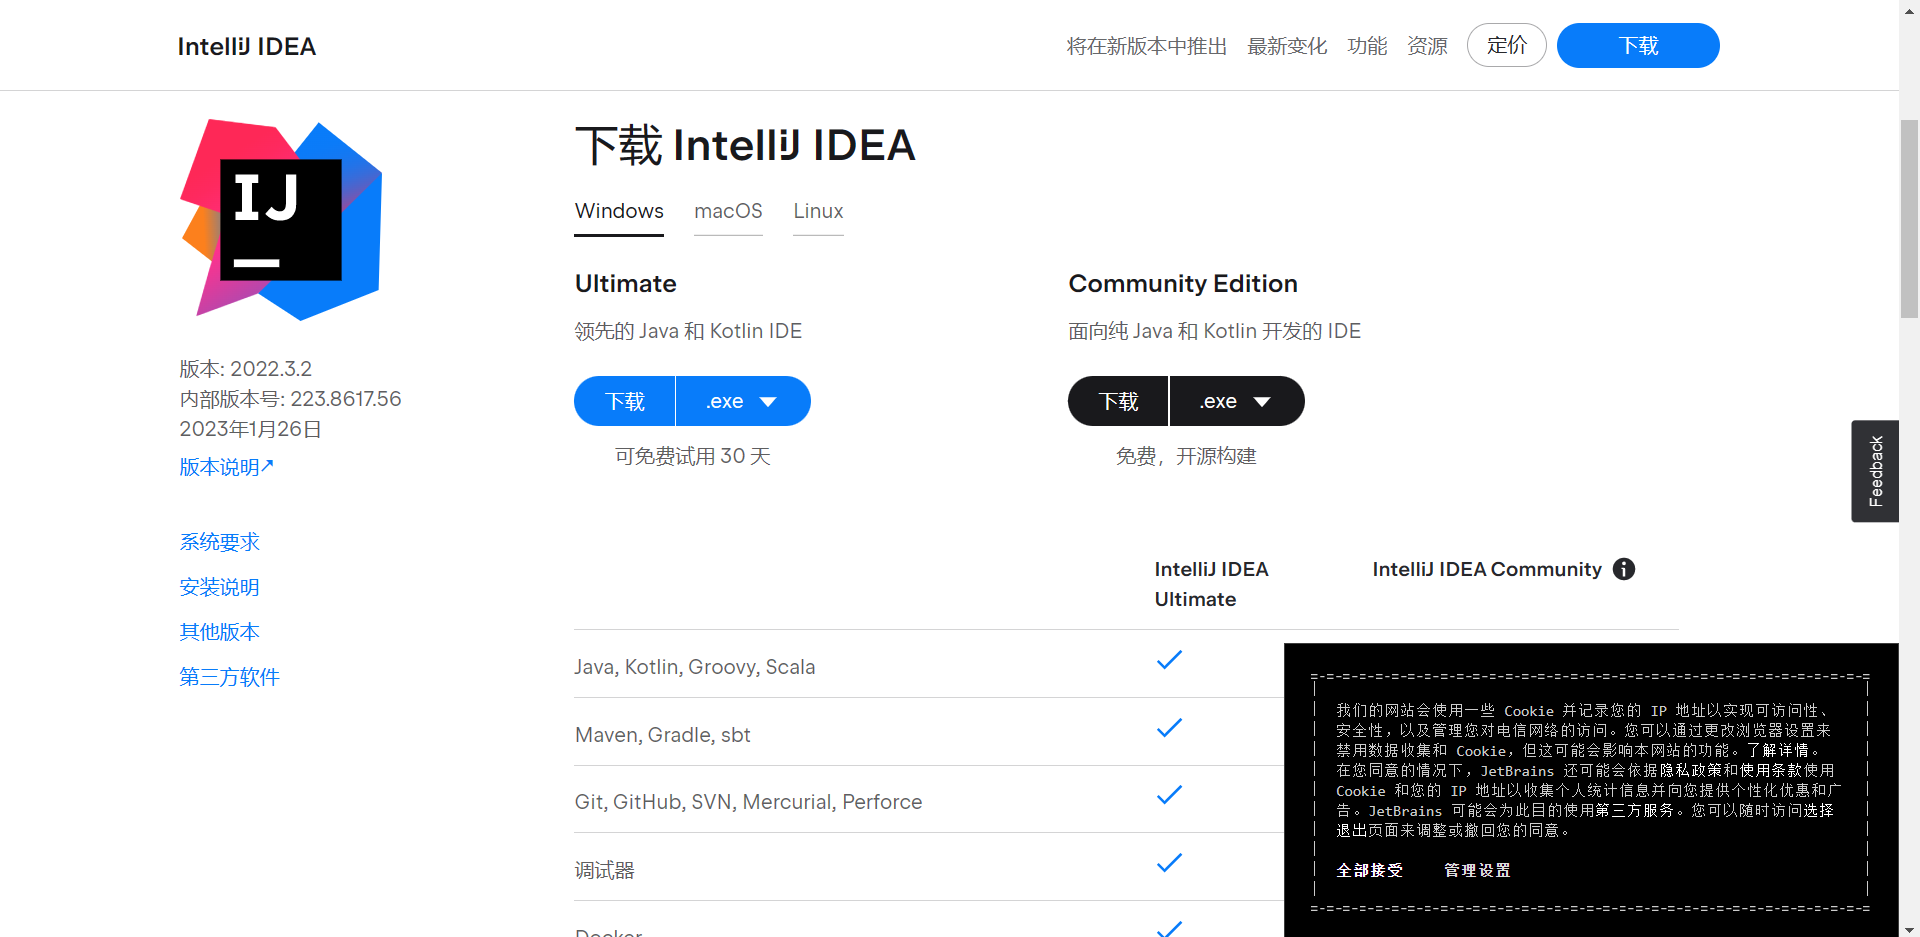Click the Maven, Gradle, sbt row label
This screenshot has width=1920, height=937.
click(x=662, y=735)
